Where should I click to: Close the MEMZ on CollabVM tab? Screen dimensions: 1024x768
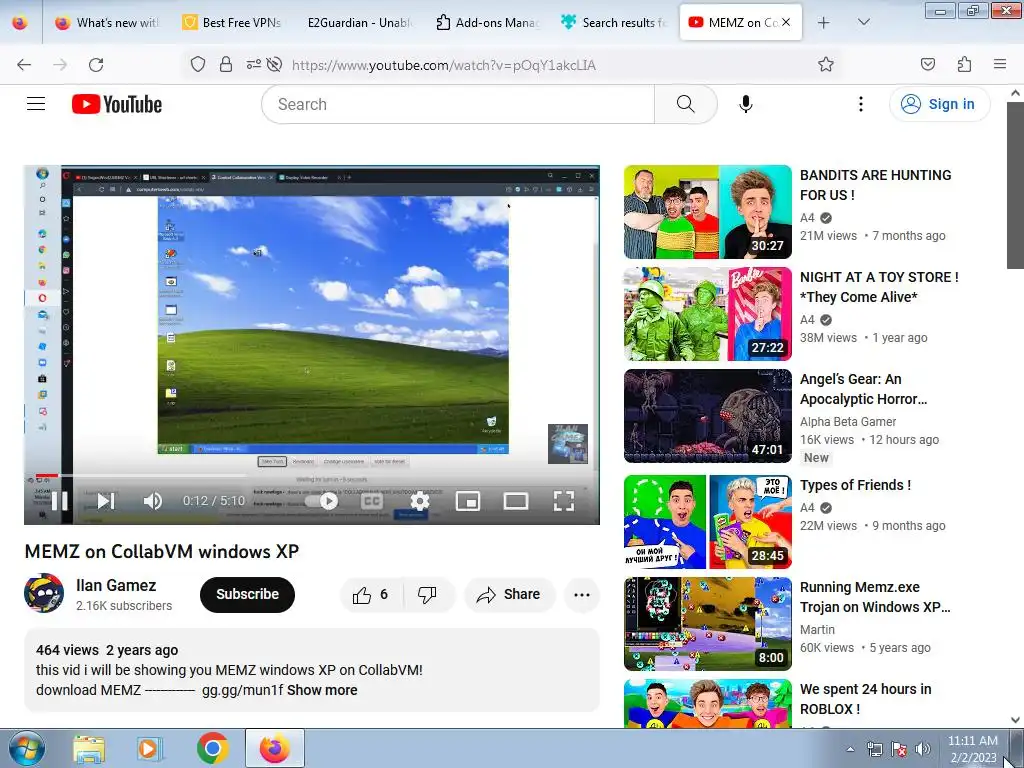point(786,22)
